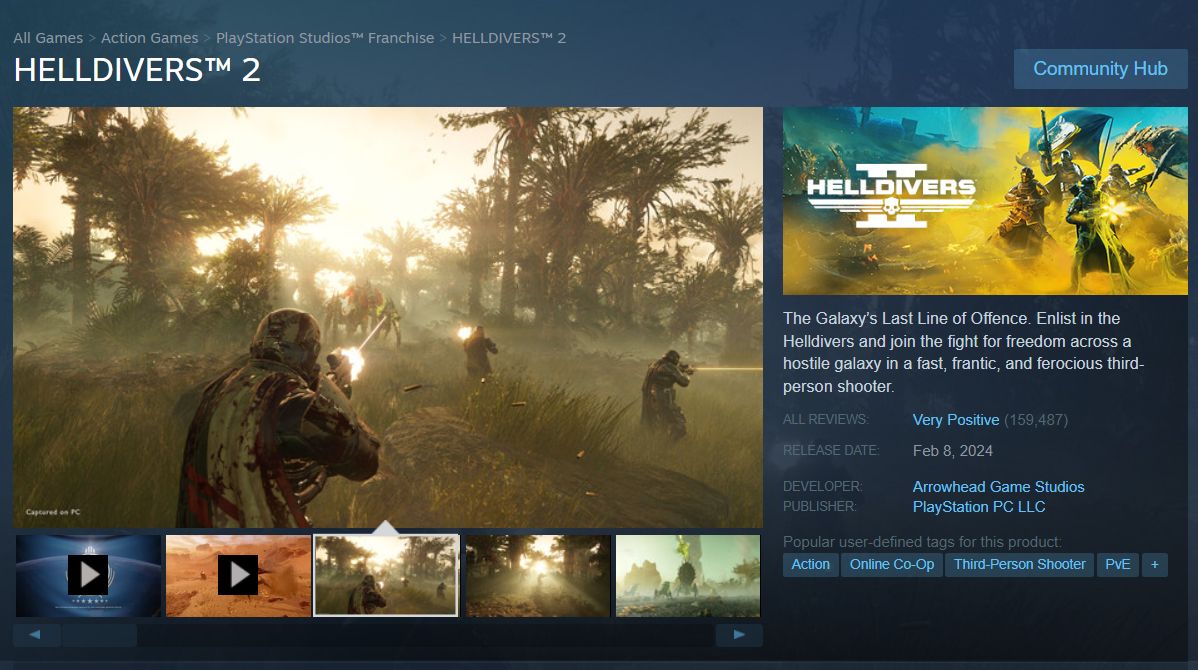1198x670 pixels.
Task: Open the Online Co-Op tag
Action: coord(891,564)
